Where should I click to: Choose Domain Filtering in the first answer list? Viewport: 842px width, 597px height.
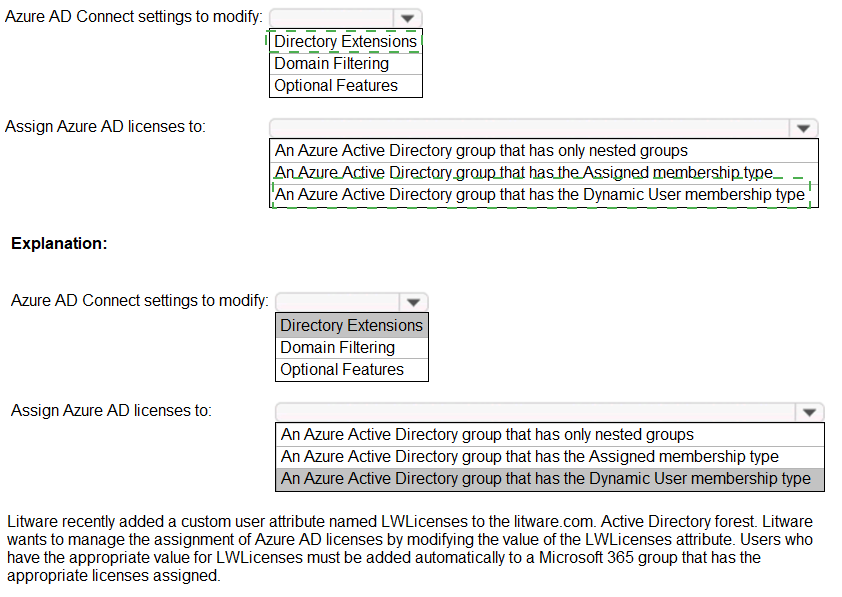(331, 63)
